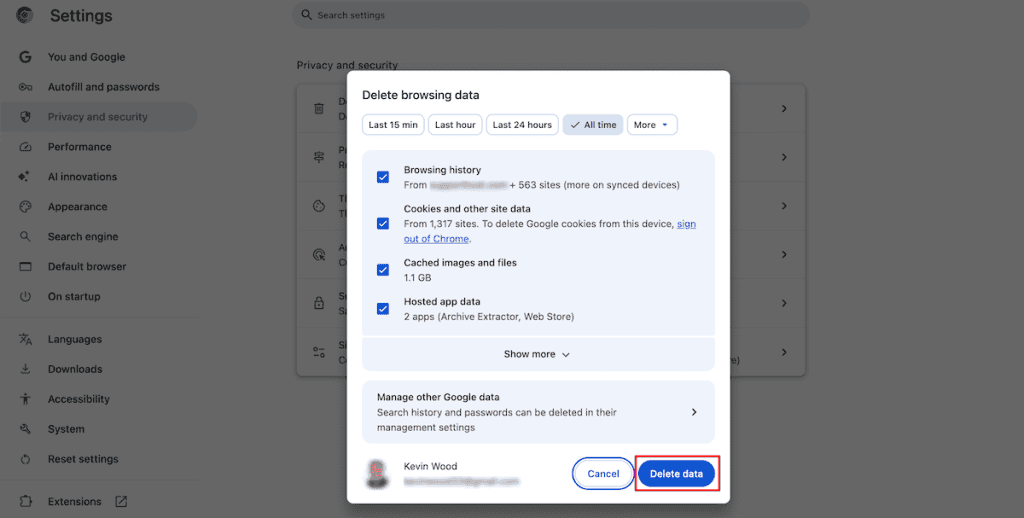Click the On startup power icon

click(25, 297)
